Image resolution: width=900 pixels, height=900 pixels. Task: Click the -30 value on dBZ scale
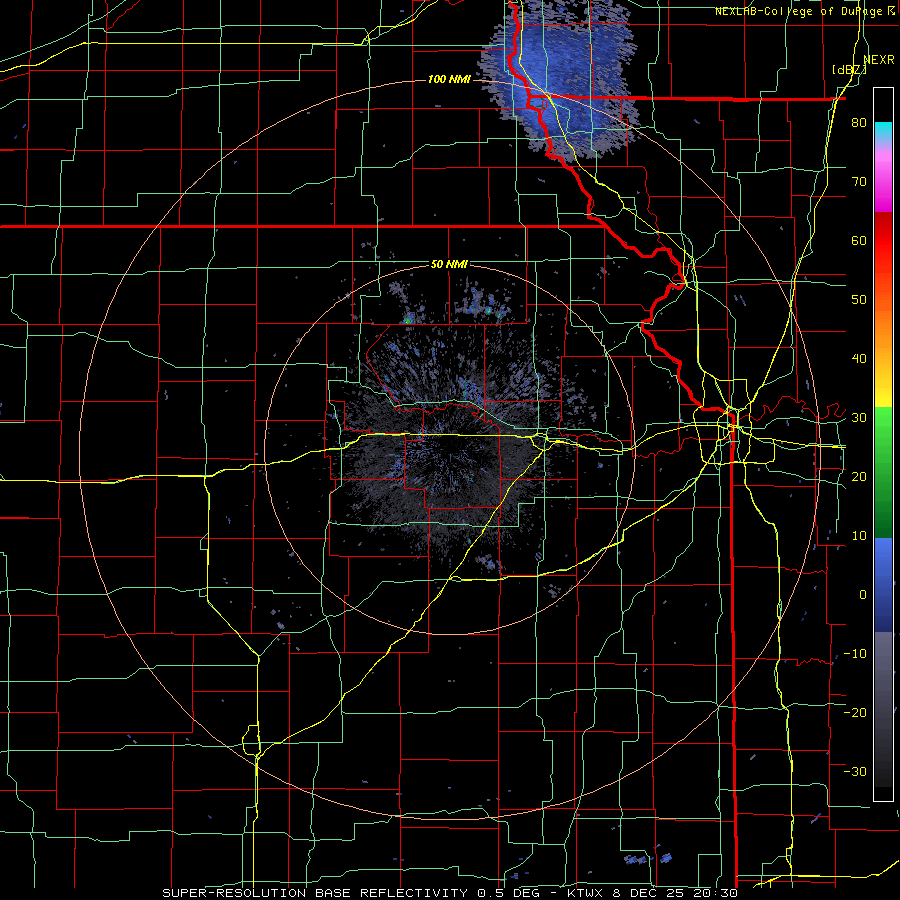(x=855, y=771)
